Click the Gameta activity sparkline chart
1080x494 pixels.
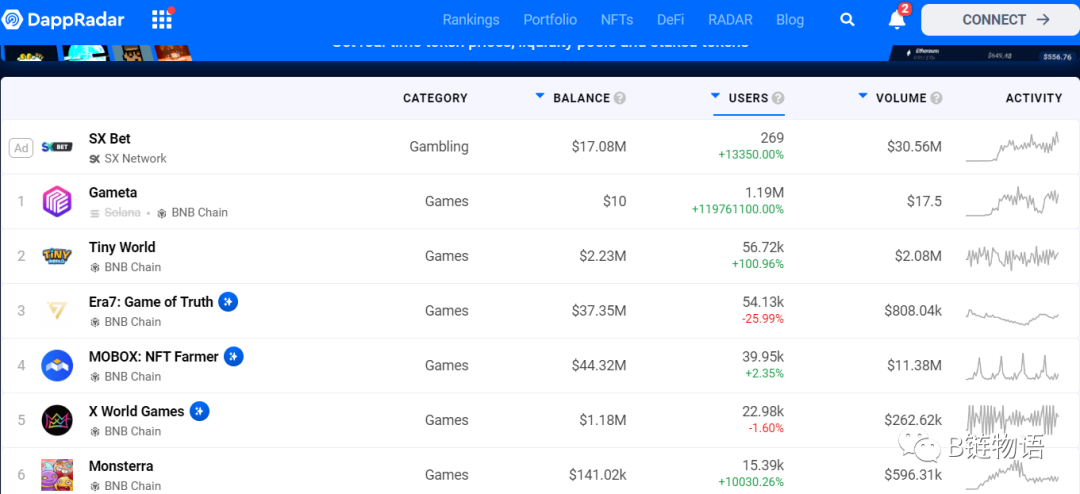(1011, 201)
